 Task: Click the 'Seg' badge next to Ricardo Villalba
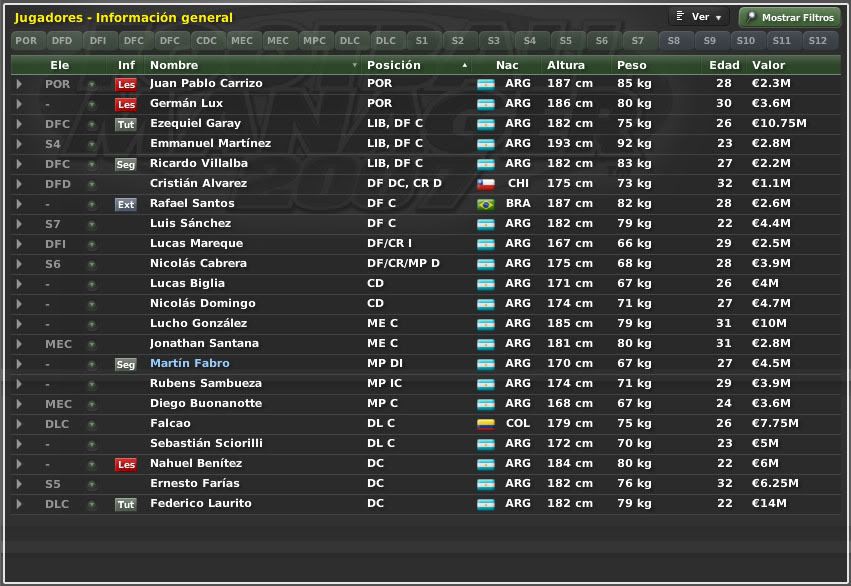tap(125, 164)
